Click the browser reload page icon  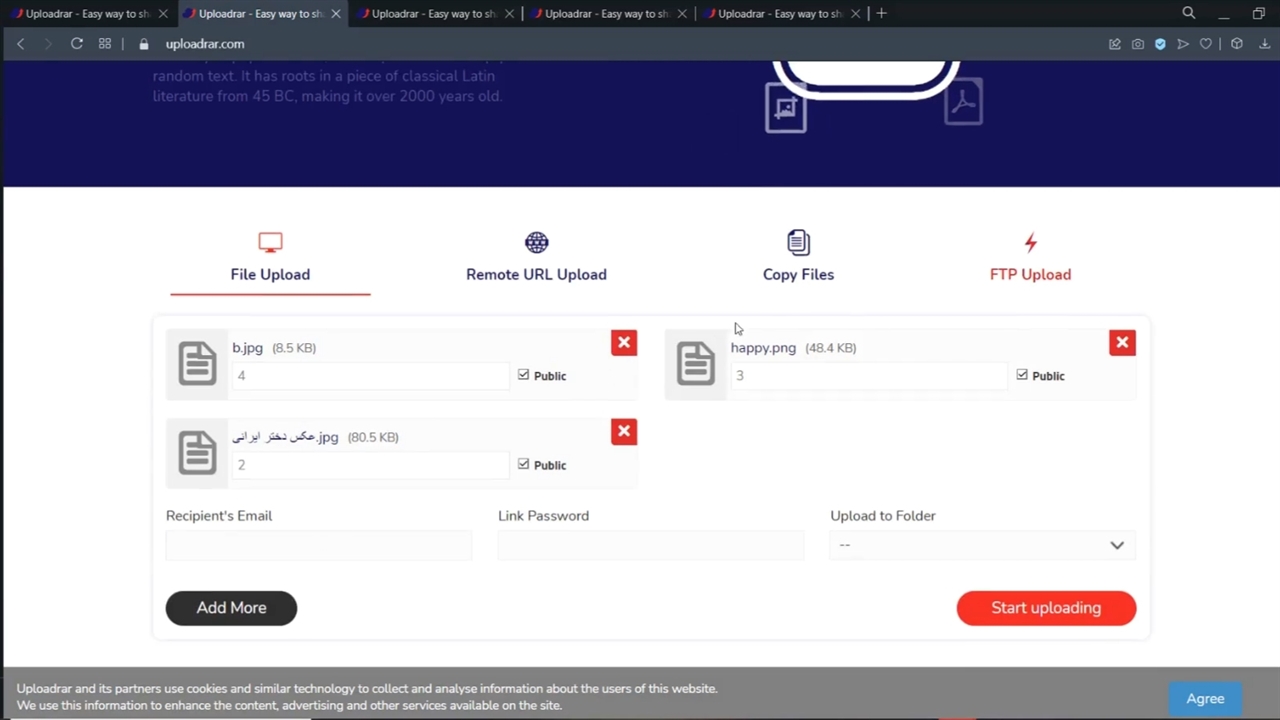coord(76,44)
